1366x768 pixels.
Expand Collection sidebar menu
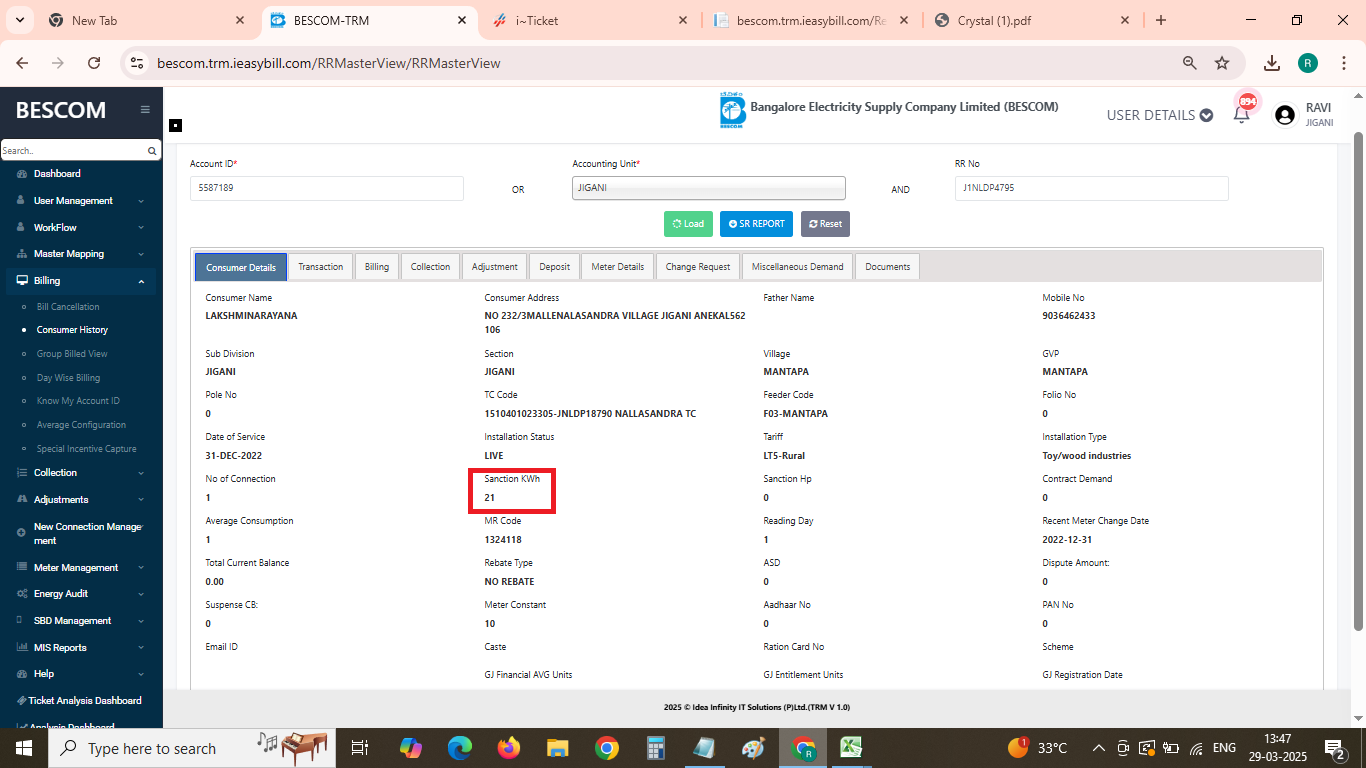[80, 473]
